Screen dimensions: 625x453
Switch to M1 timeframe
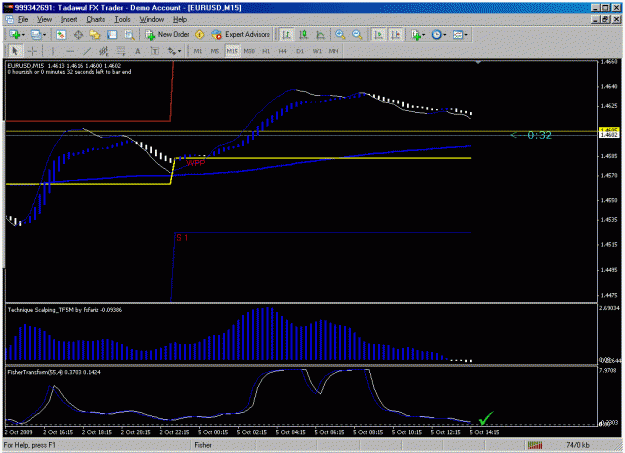(198, 51)
